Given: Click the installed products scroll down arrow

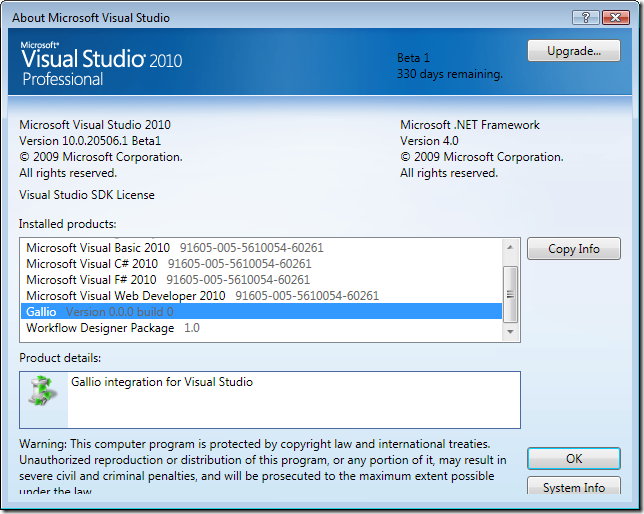Looking at the screenshot, I should click(510, 331).
